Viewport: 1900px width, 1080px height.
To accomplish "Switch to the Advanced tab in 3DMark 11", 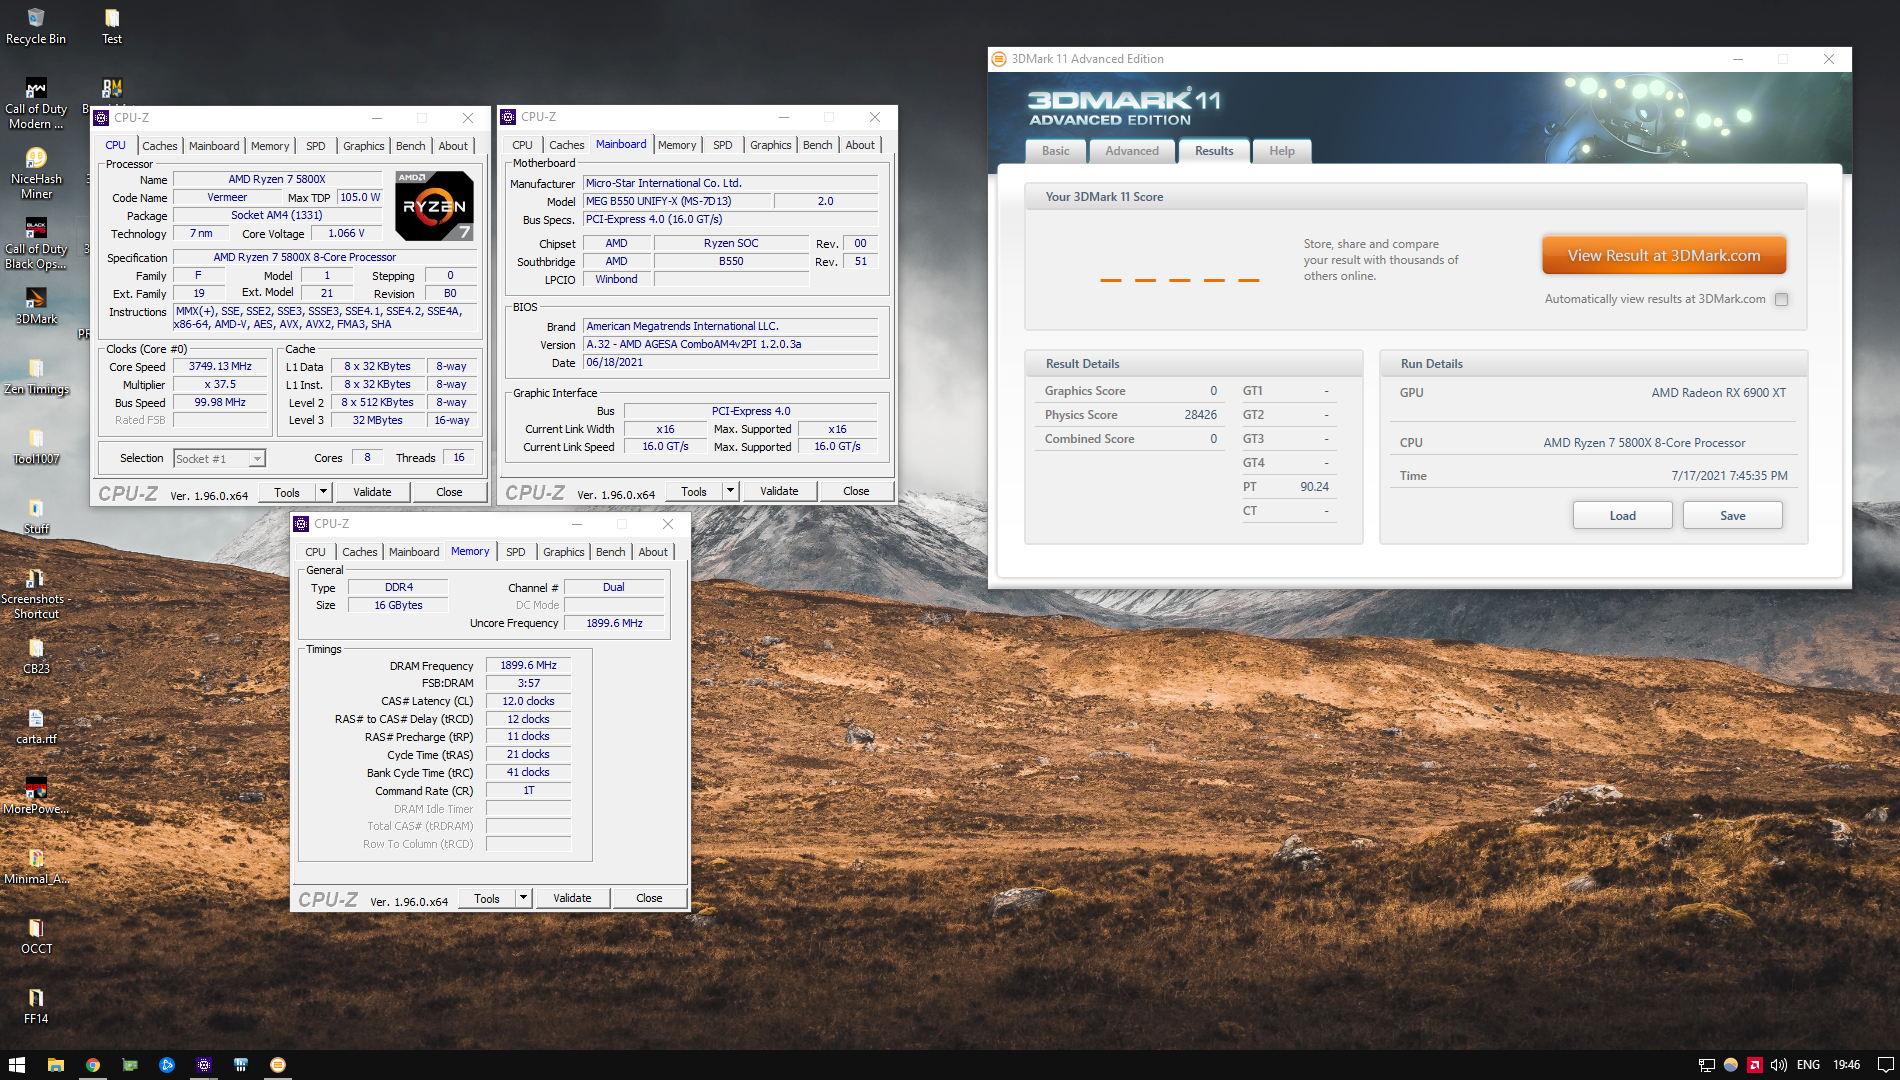I will [x=1132, y=151].
